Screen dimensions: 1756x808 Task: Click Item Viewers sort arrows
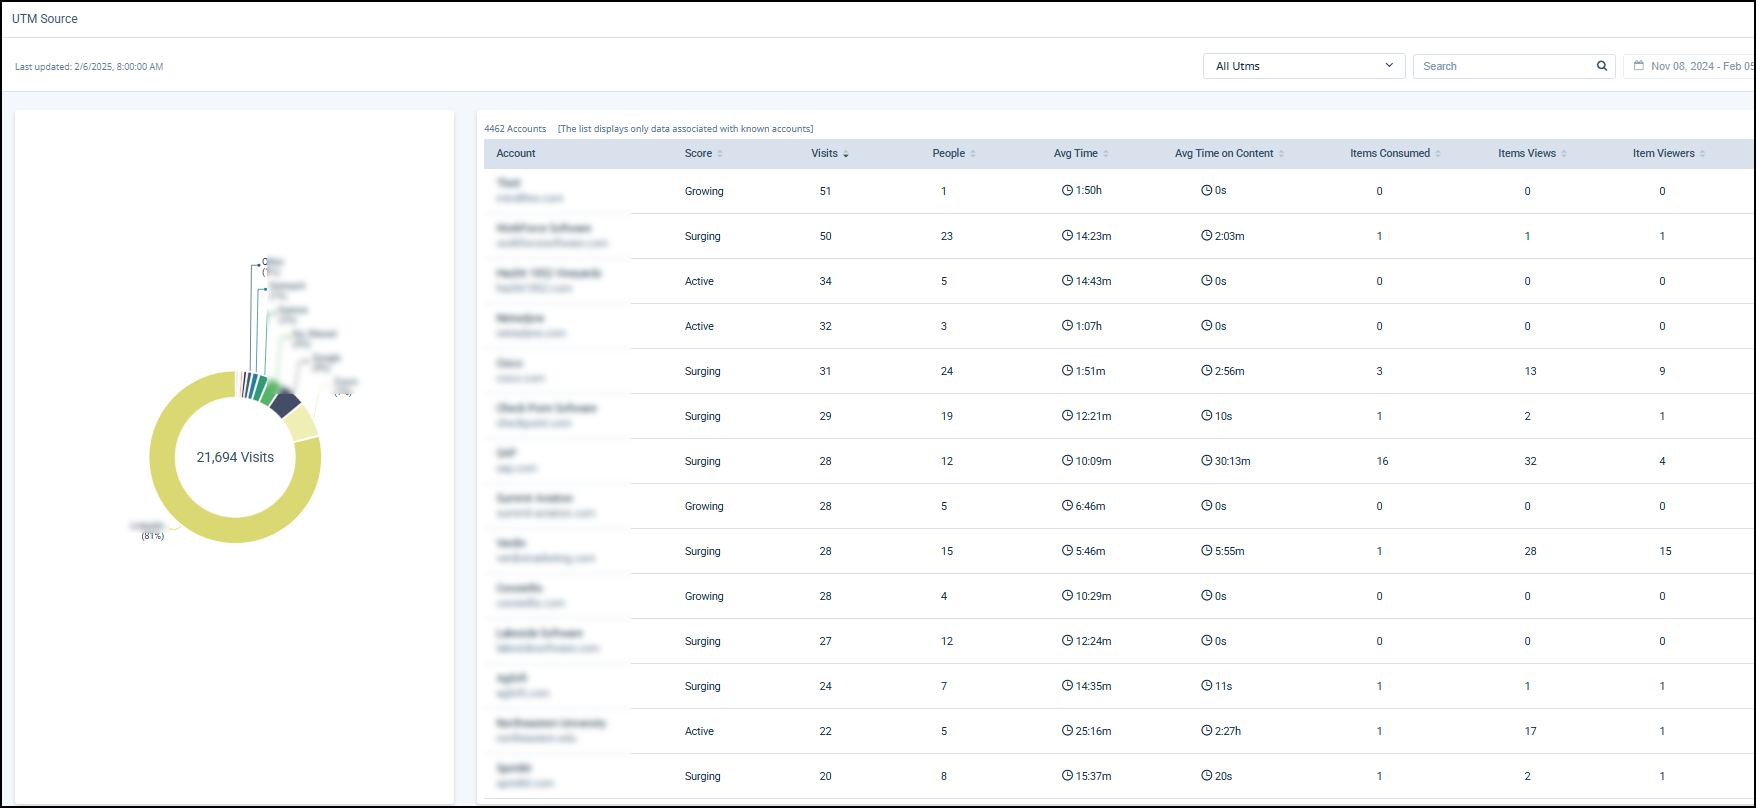click(1702, 154)
